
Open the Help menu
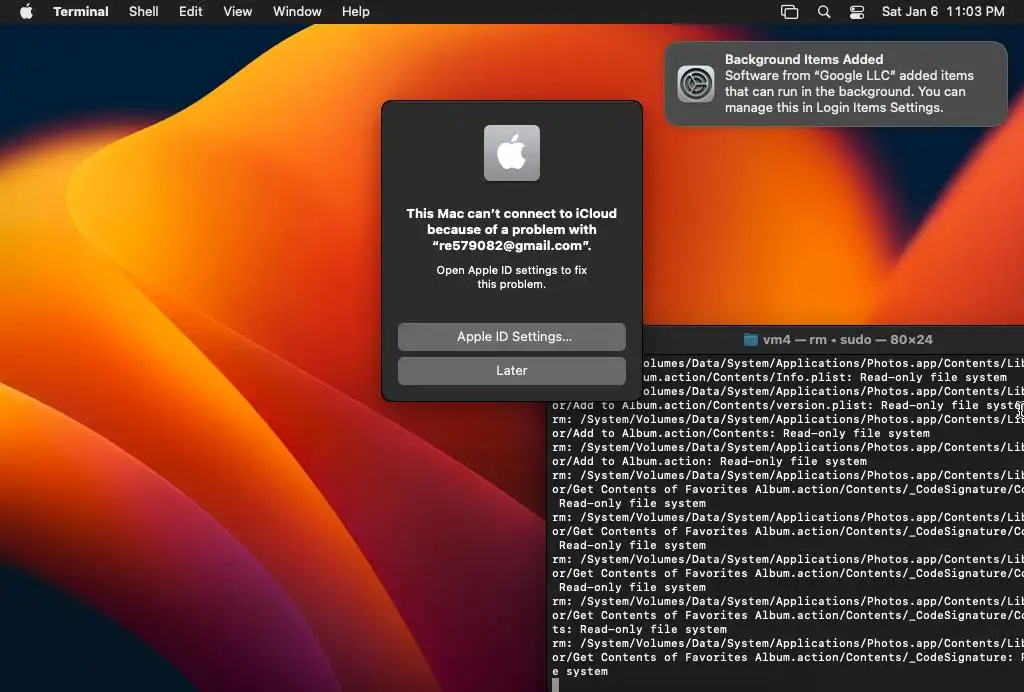click(x=356, y=11)
